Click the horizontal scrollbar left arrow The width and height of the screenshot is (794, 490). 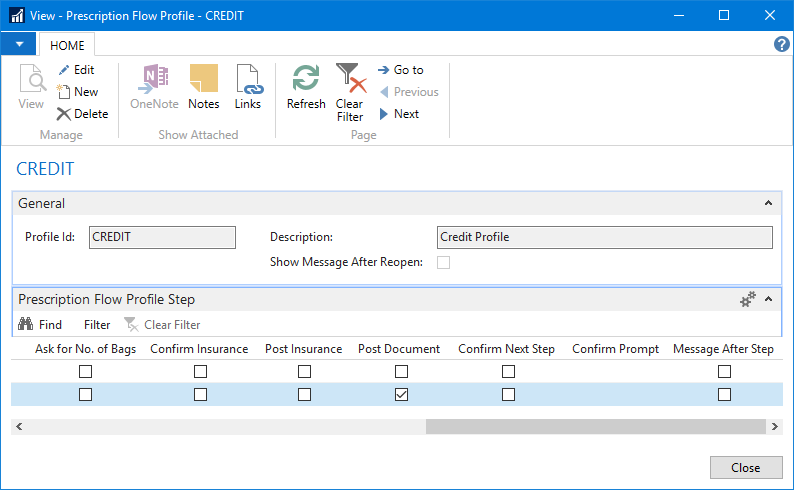[18, 426]
